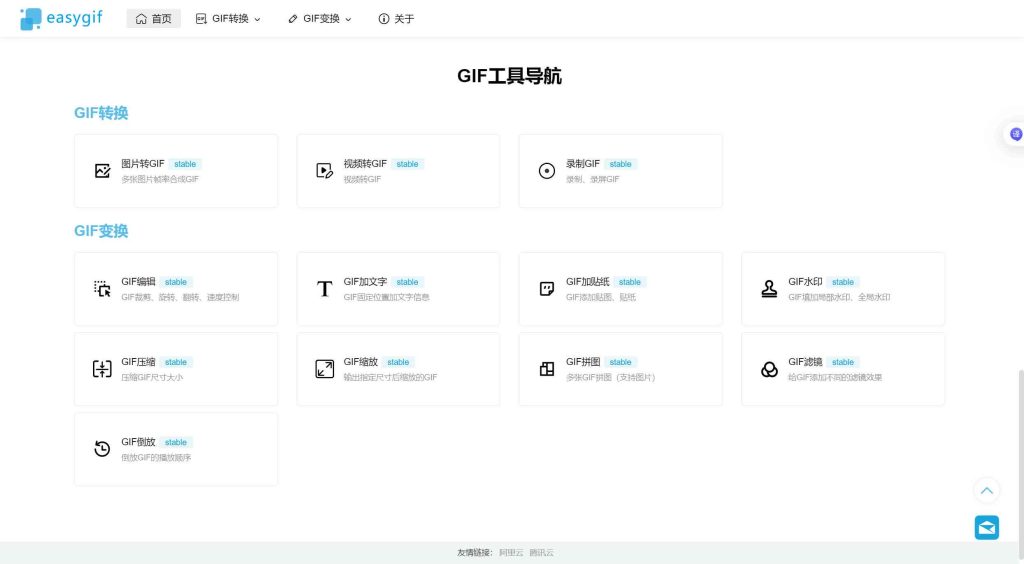Click the GIF滤镜 filter icon
The width and height of the screenshot is (1024, 564).
[x=769, y=369]
